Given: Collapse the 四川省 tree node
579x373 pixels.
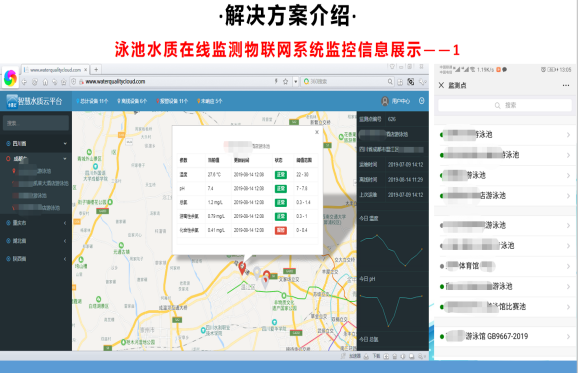Looking at the screenshot, I should coord(36,143).
